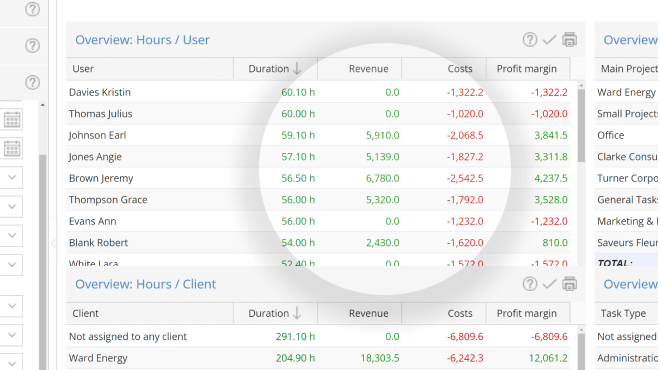Screen dimensions: 660x370
Task: Click the second sidebar help icon
Action: [32, 45]
